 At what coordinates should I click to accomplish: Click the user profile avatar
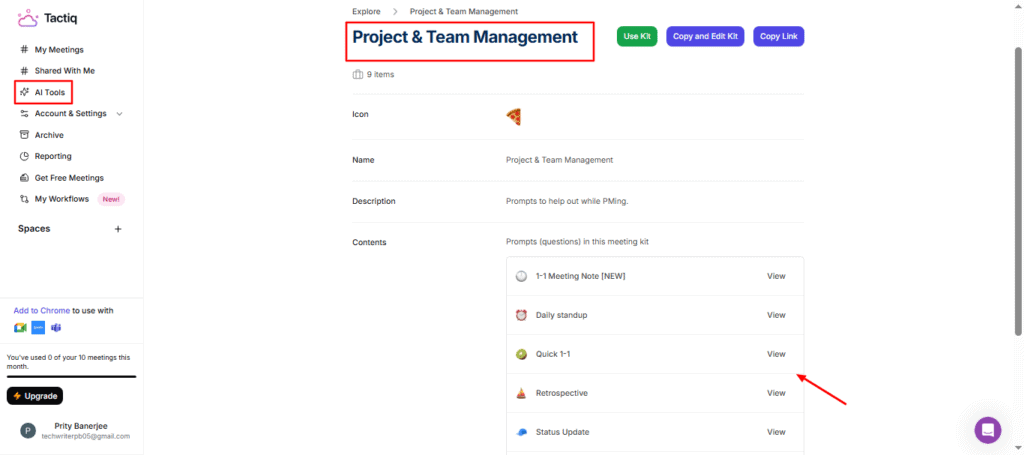pos(28,431)
